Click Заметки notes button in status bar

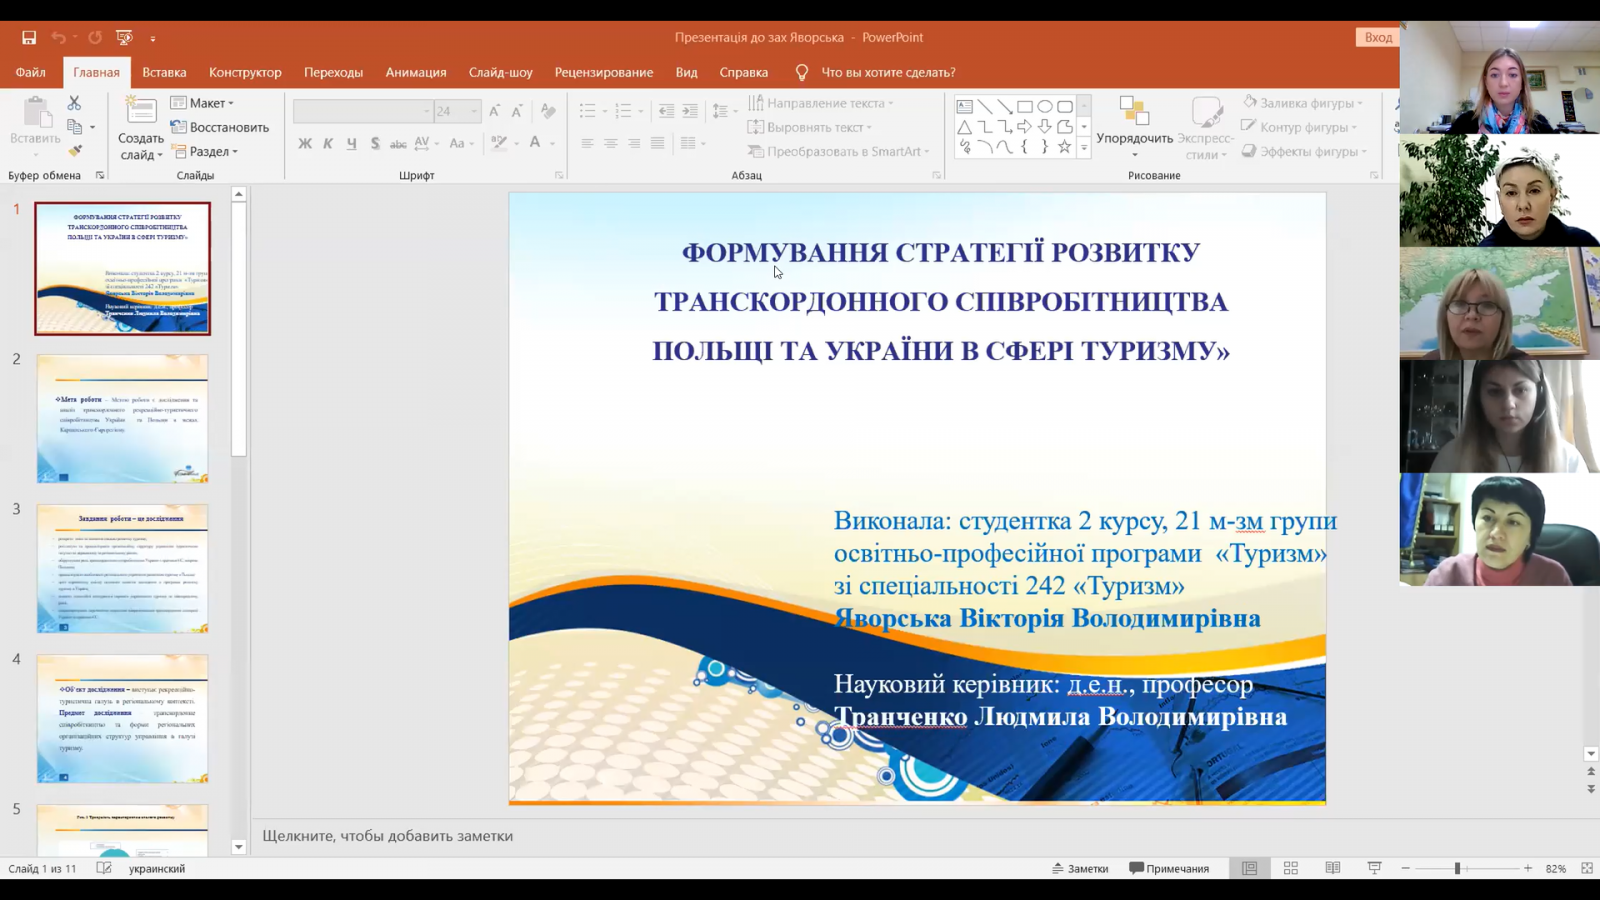(1080, 868)
